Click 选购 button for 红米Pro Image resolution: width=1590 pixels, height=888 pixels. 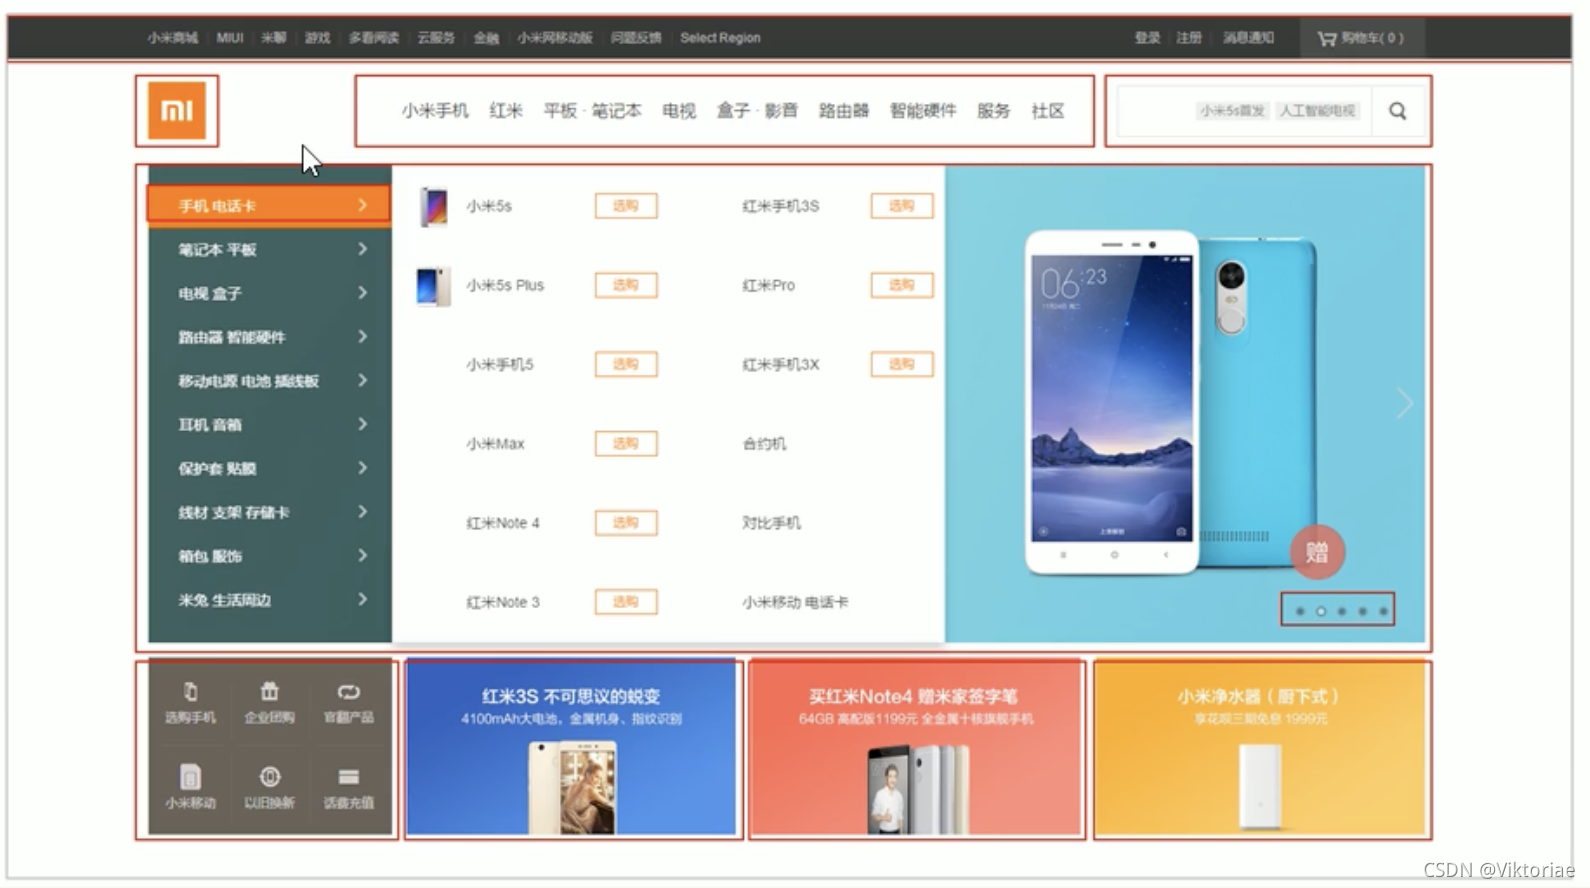(x=902, y=285)
